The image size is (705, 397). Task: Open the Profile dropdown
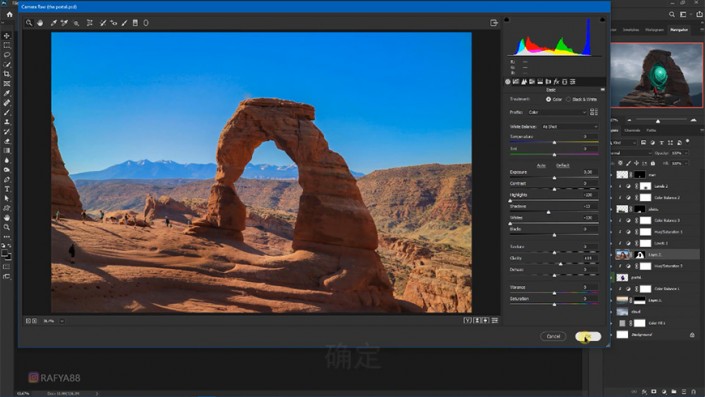click(x=557, y=112)
